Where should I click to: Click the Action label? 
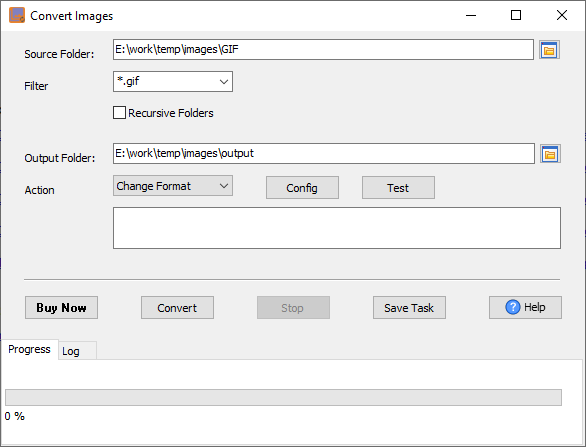coord(40,190)
